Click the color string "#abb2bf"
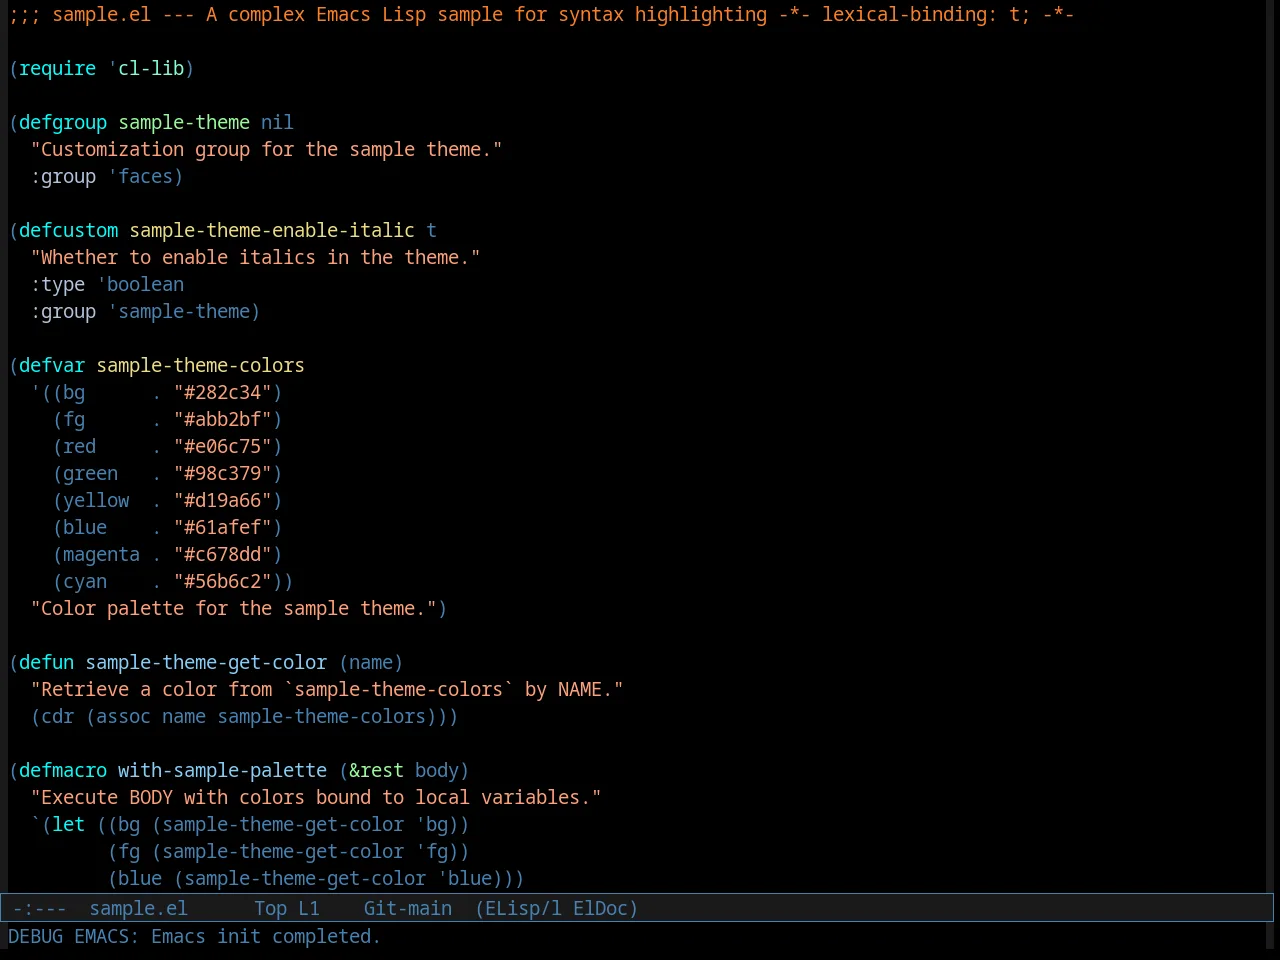Screen dimensions: 1280x960 [223, 419]
